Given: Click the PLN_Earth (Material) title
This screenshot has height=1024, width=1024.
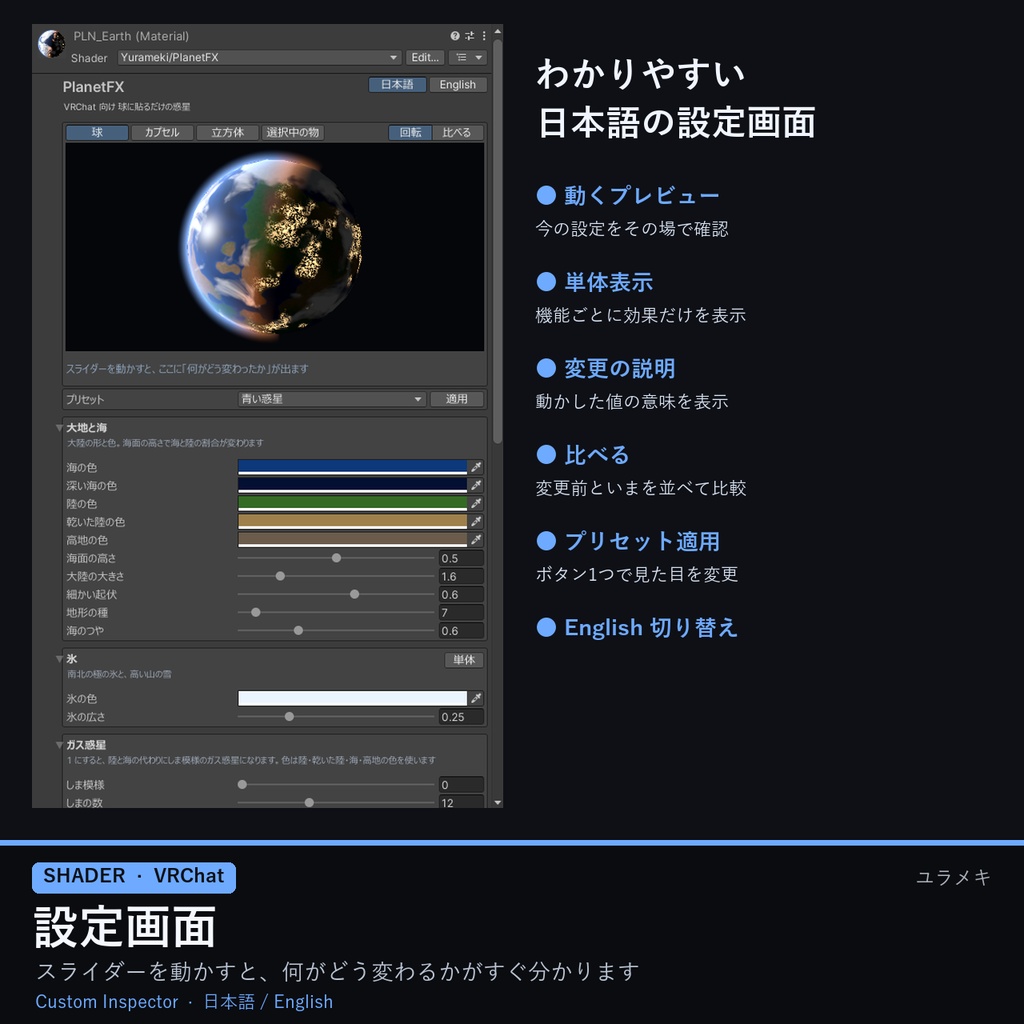Looking at the screenshot, I should click(131, 36).
